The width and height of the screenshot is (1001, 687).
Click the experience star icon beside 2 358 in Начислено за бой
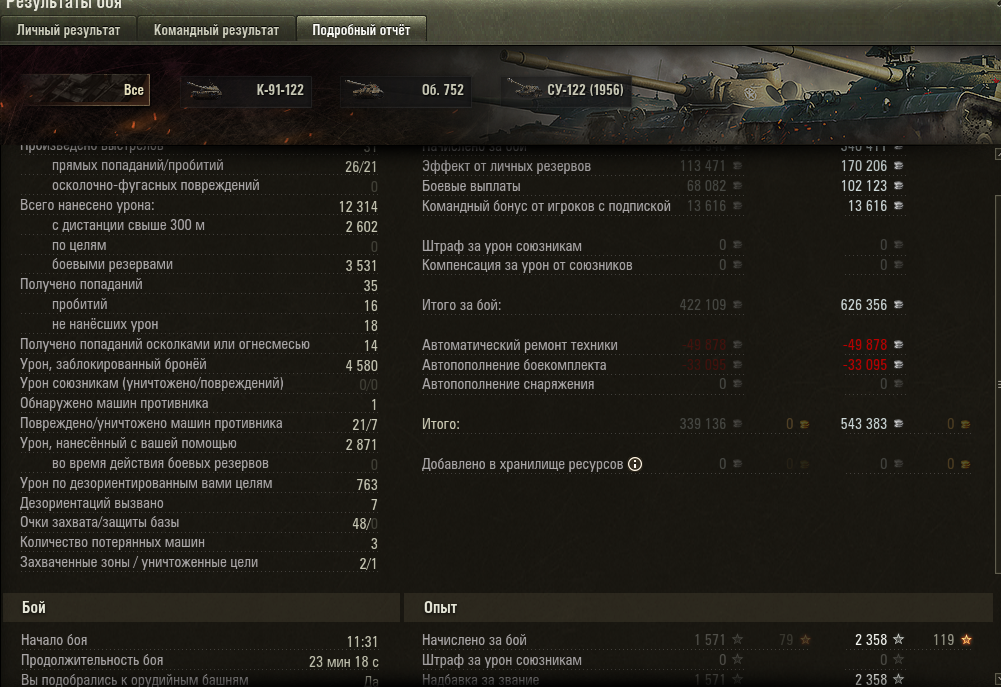click(x=898, y=639)
